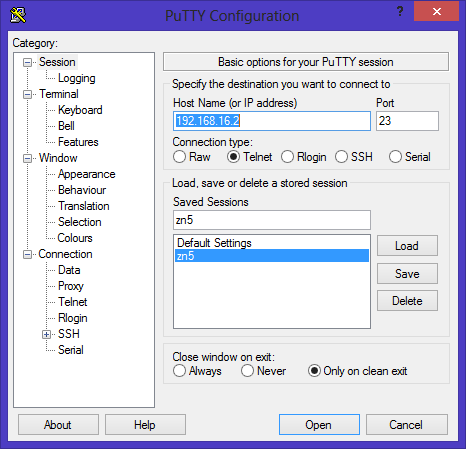Collapse the Session tree node

click(x=27, y=62)
